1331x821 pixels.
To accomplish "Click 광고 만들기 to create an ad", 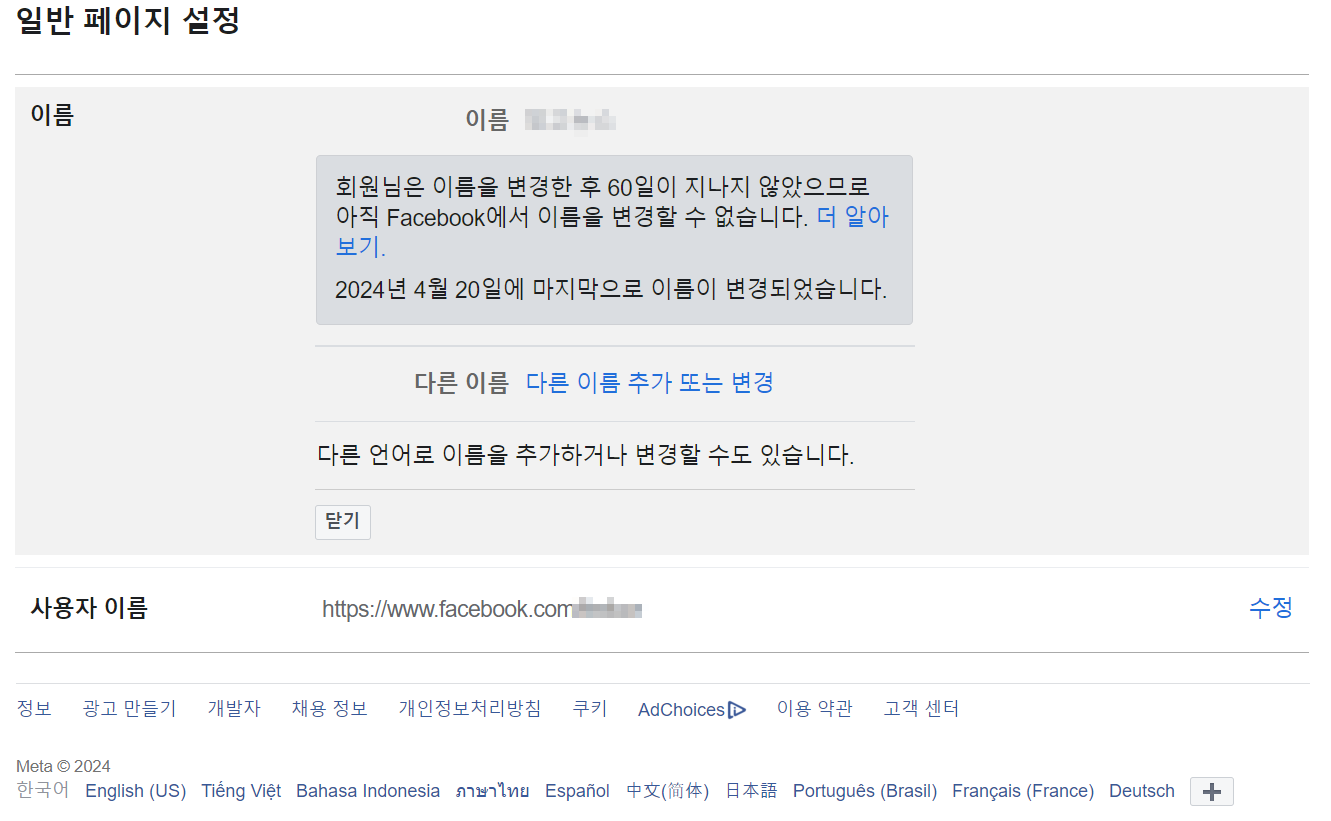I will coord(129,708).
